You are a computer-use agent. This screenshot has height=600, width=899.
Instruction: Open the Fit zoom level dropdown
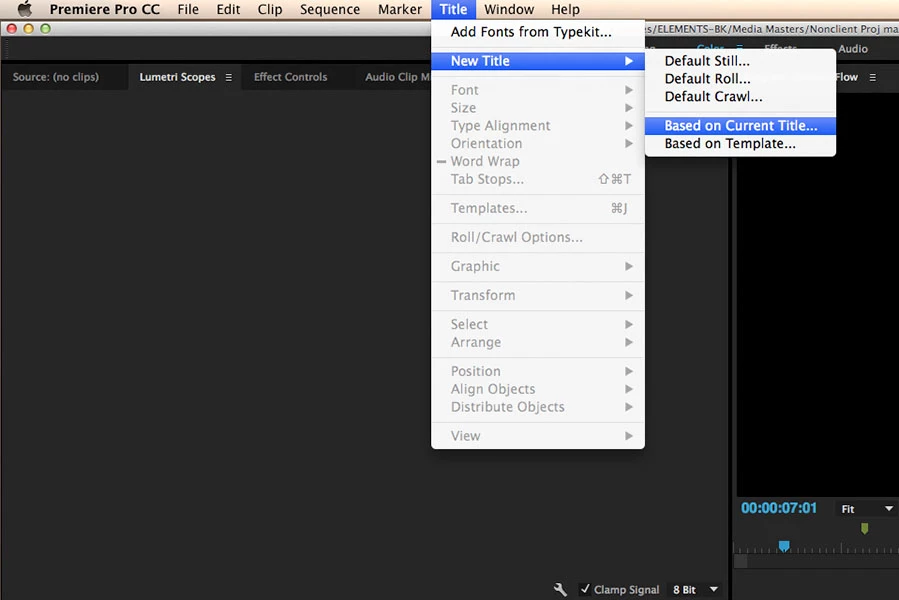pos(866,509)
